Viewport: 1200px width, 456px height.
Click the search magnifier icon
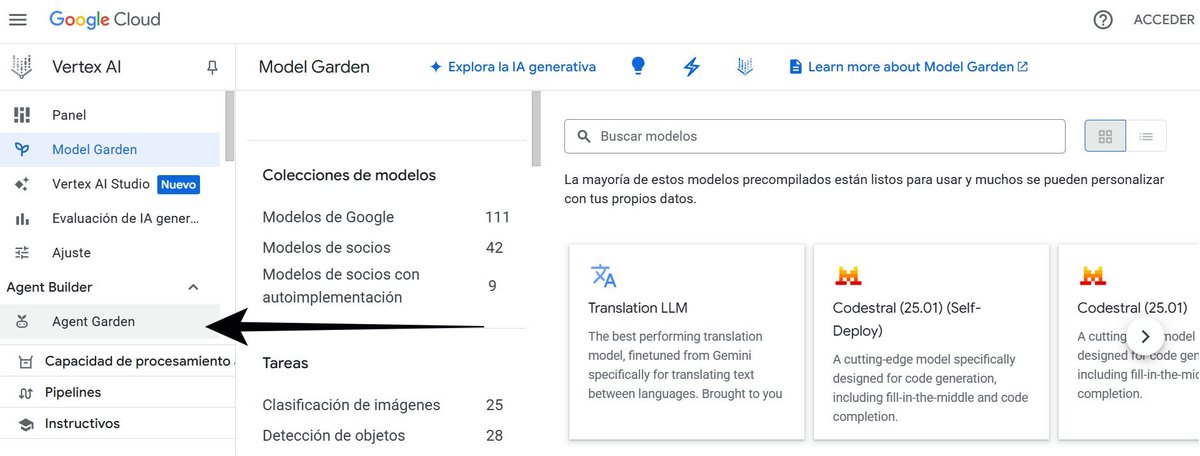[x=584, y=136]
